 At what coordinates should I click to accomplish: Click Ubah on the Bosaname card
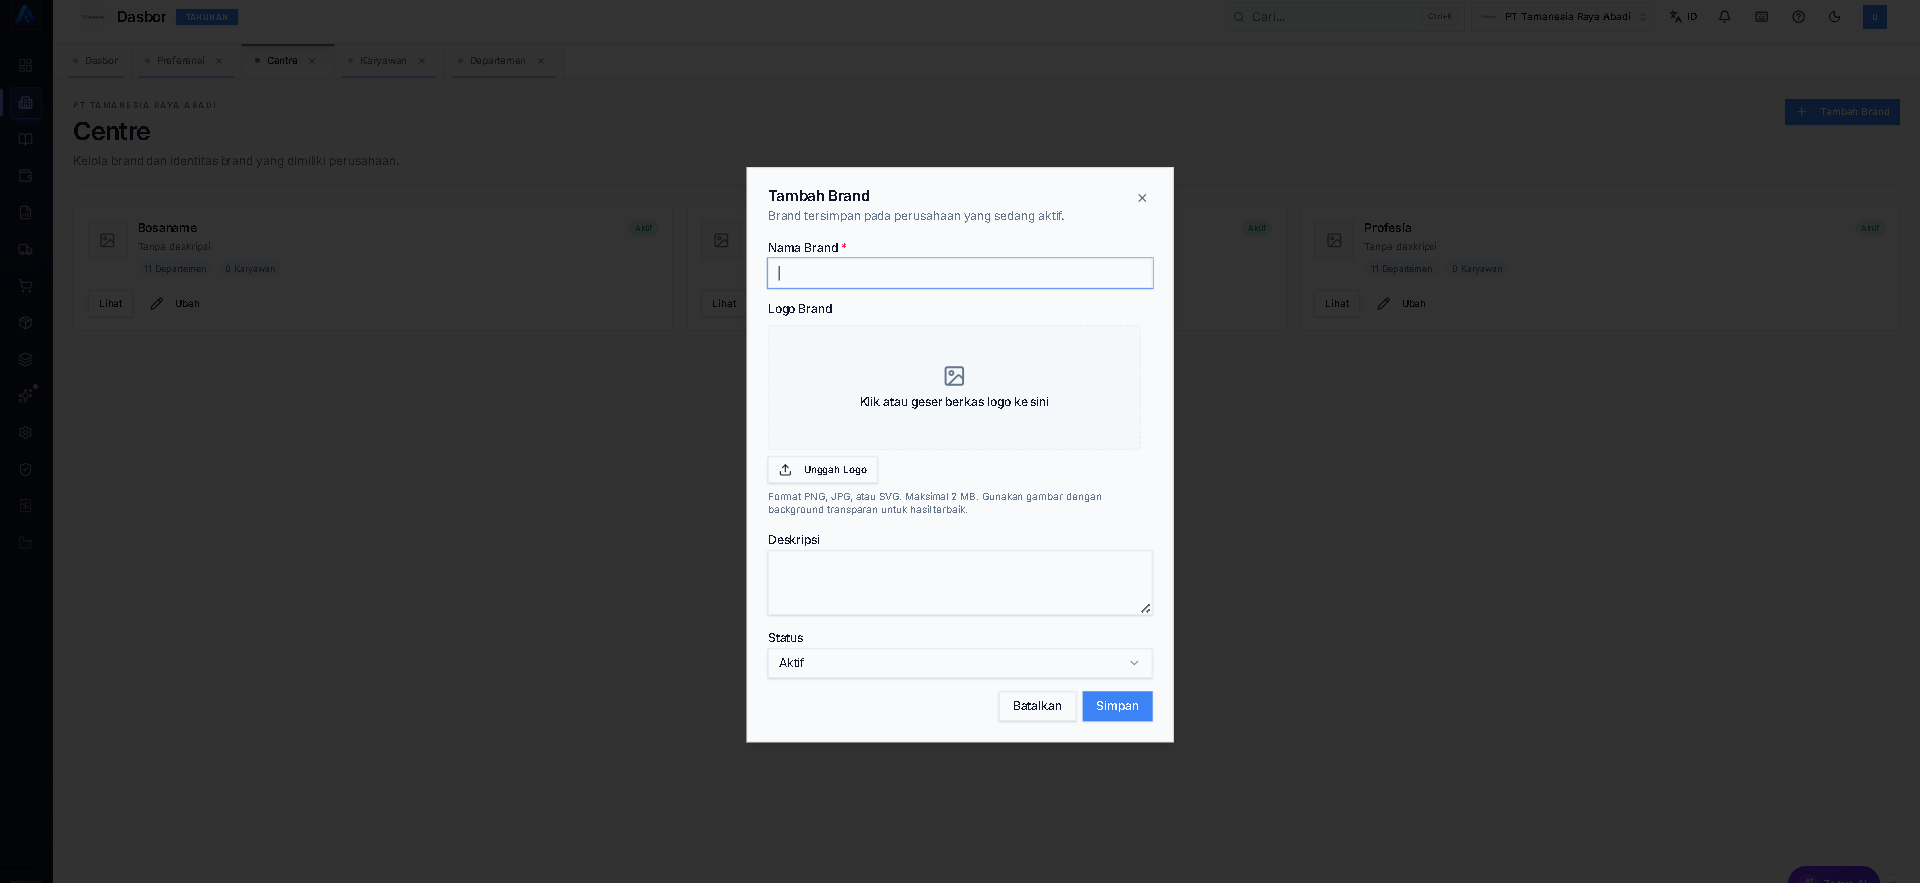click(x=175, y=304)
